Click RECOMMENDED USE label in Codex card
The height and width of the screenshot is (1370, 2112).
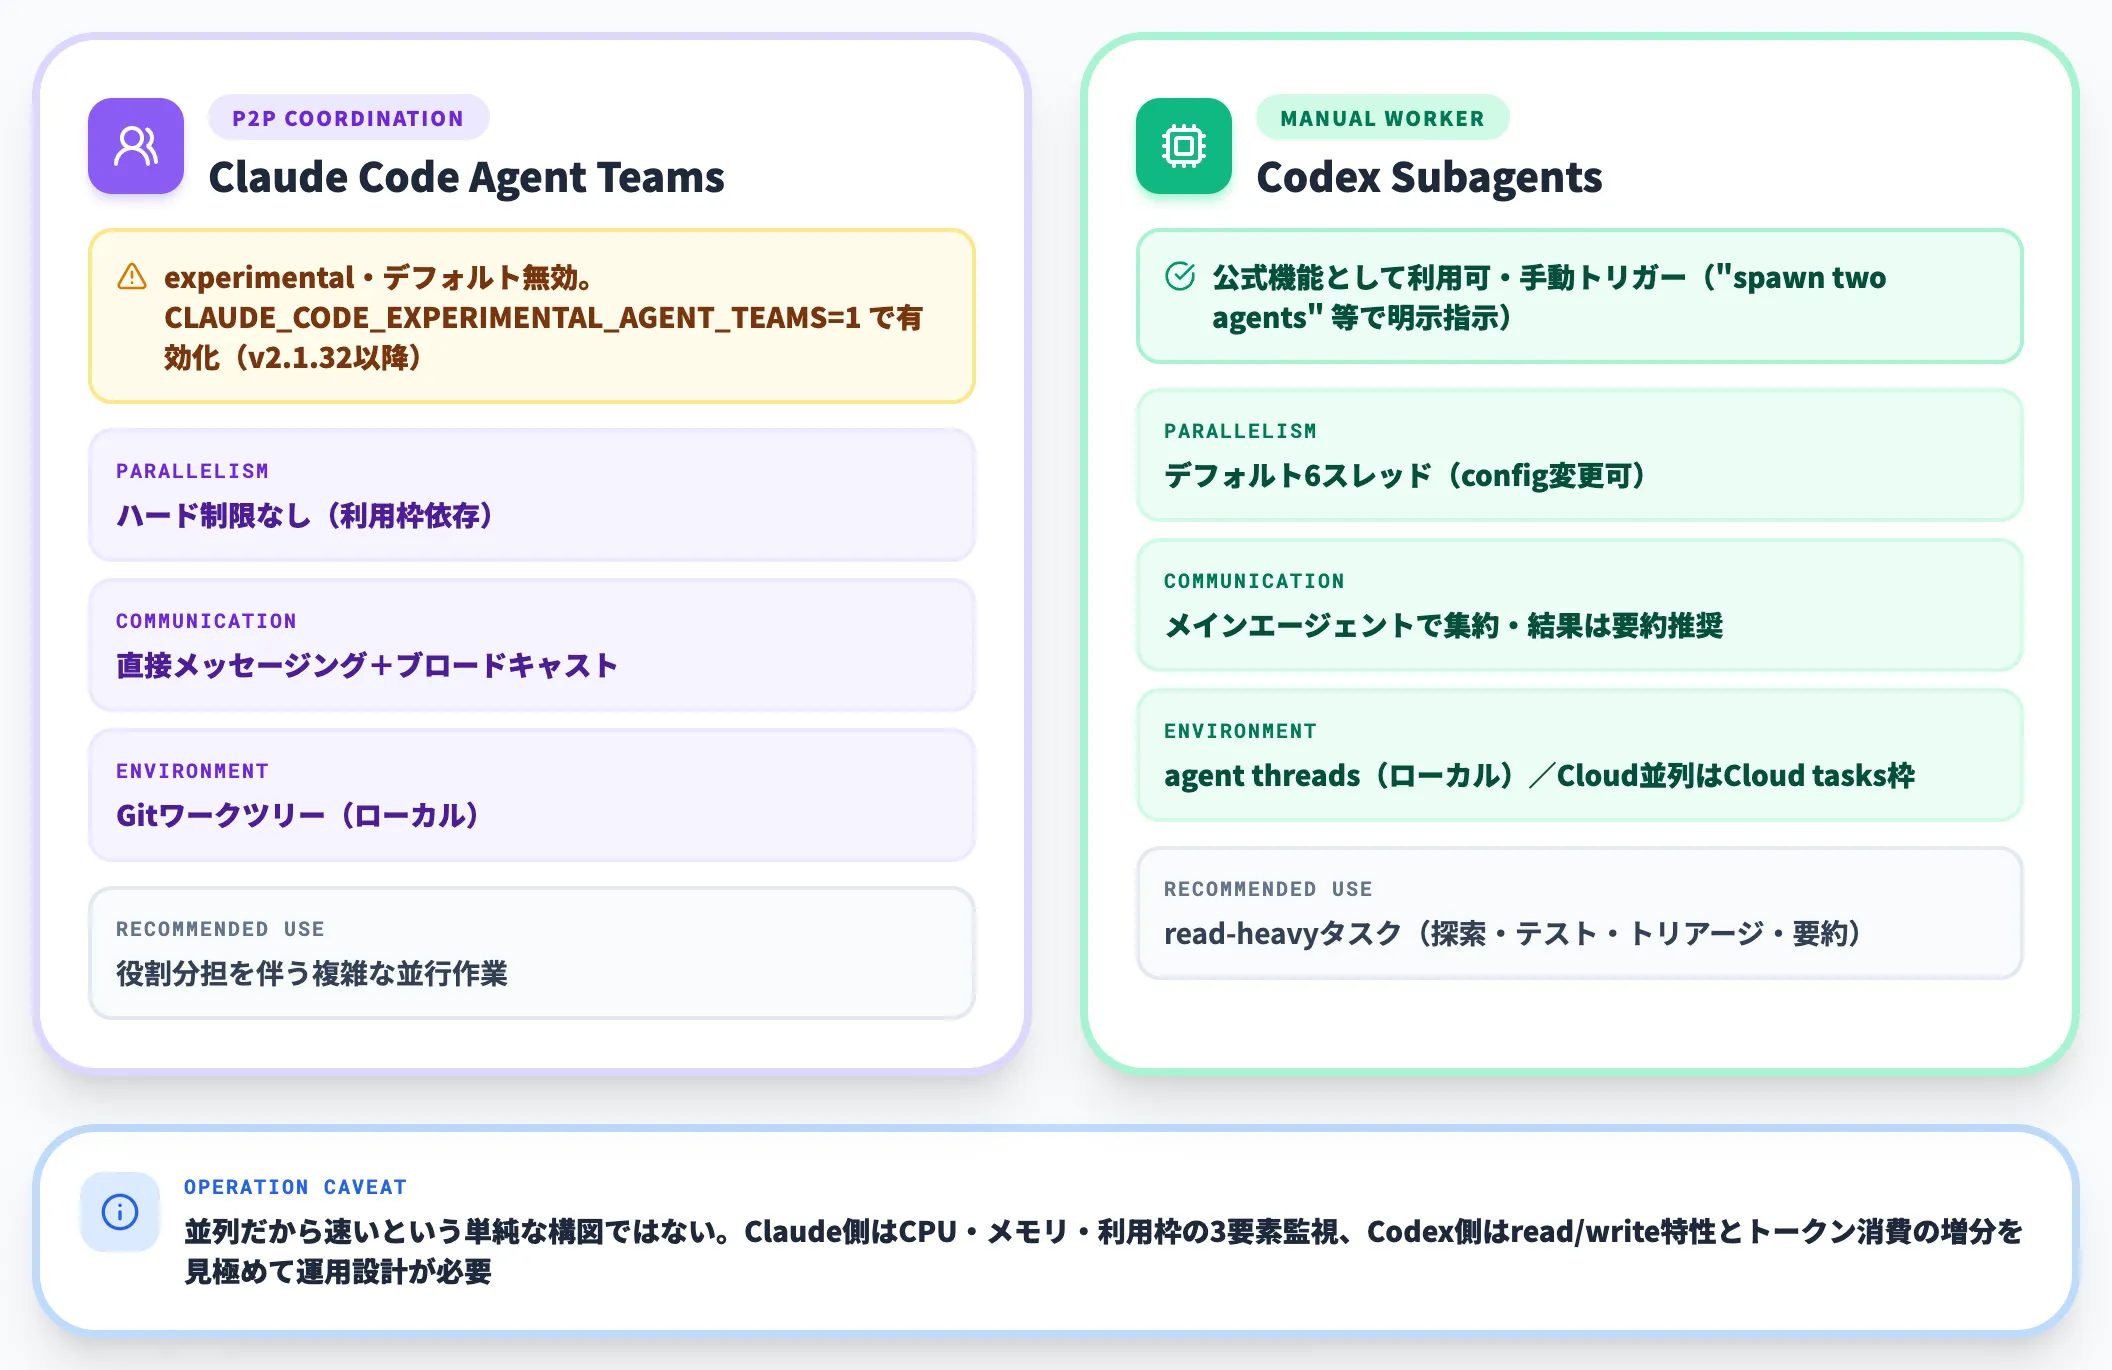tap(1268, 889)
